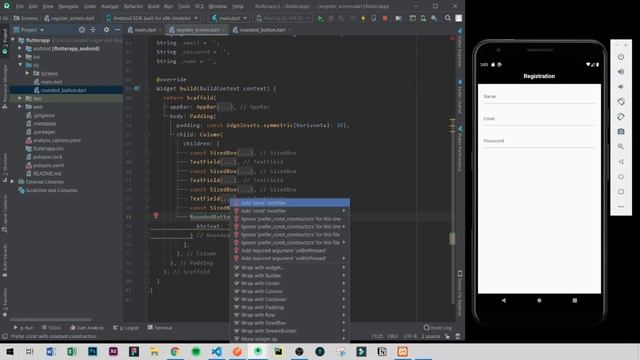Open Microsoft Word from the taskbar
Screen dimensions: 640x360
click(51, 351)
